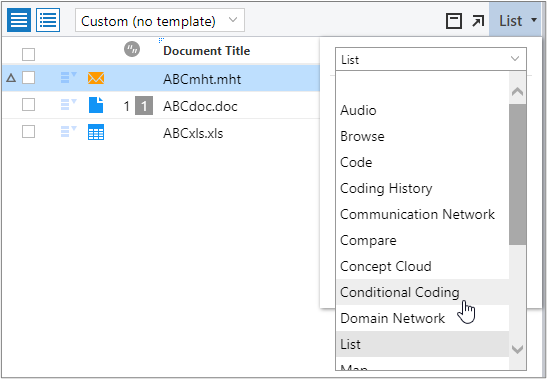Image resolution: width=547 pixels, height=379 pixels.
Task: Click the gray comment count badge on ABCdoc.doc
Action: coord(144,105)
